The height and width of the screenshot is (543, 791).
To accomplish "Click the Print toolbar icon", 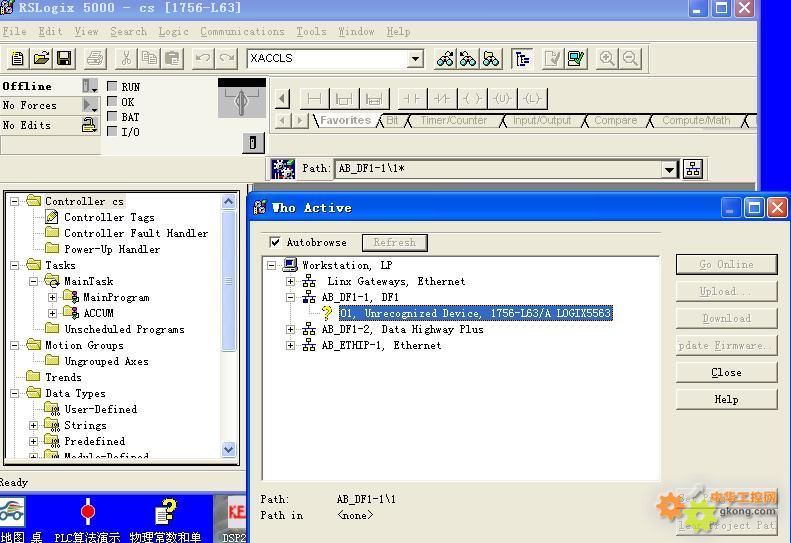I will [95, 59].
